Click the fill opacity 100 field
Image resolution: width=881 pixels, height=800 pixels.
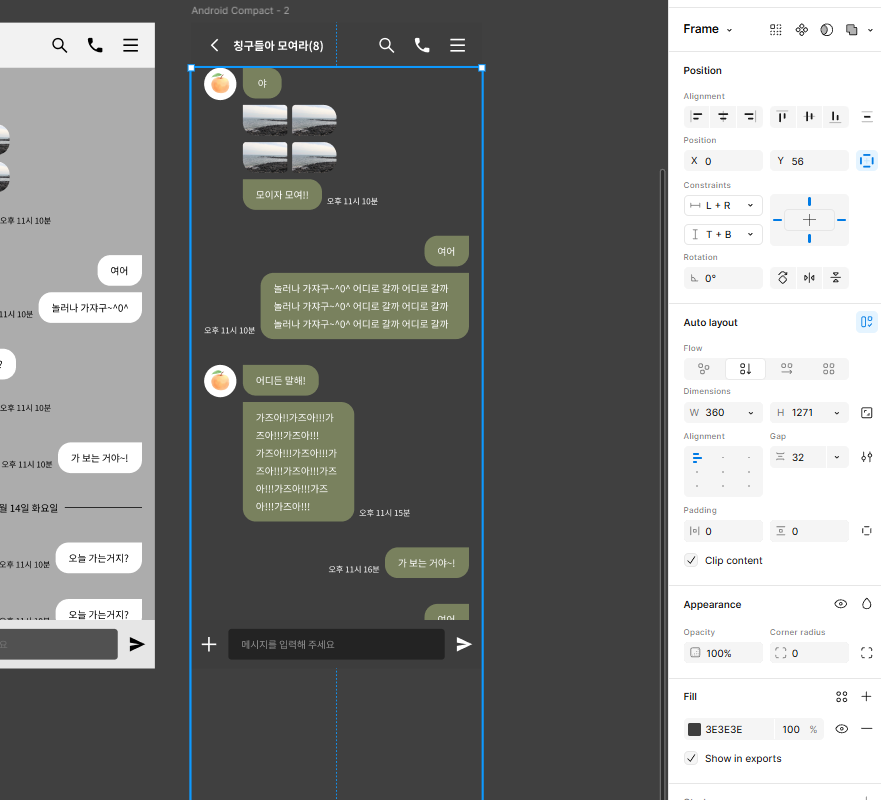[x=791, y=729]
